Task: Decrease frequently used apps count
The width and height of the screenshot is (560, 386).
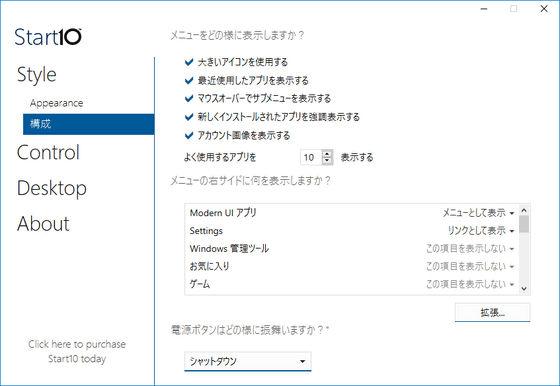Action: 327,161
